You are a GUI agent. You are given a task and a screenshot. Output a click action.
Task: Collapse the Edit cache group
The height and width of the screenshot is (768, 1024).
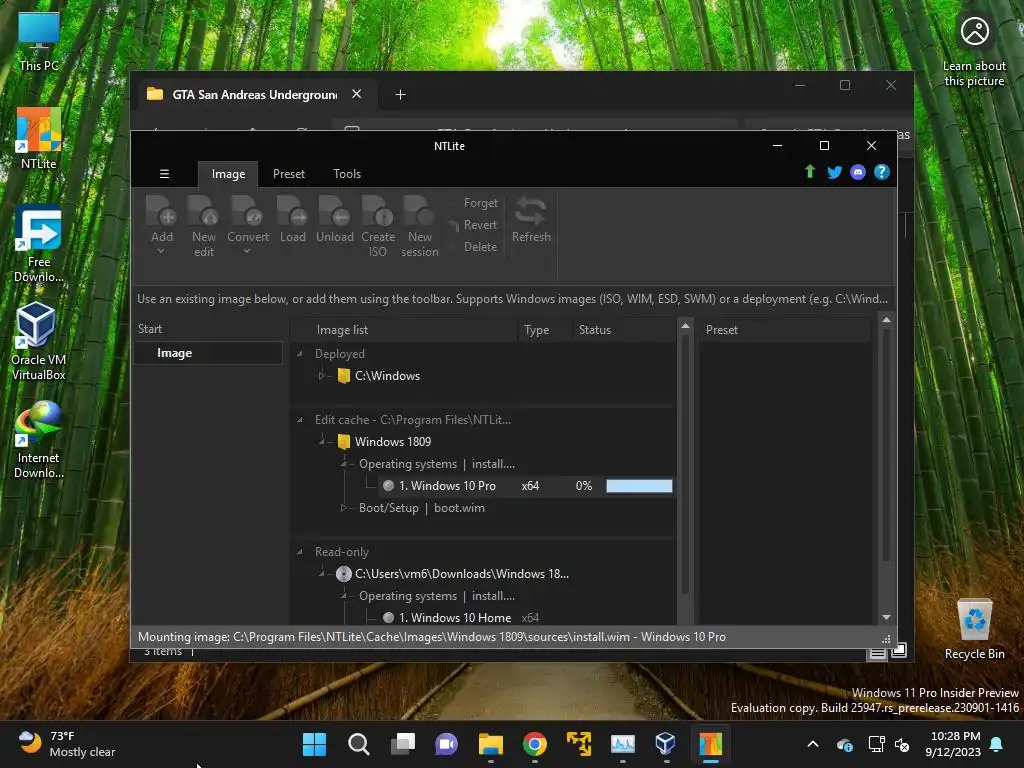(x=300, y=420)
